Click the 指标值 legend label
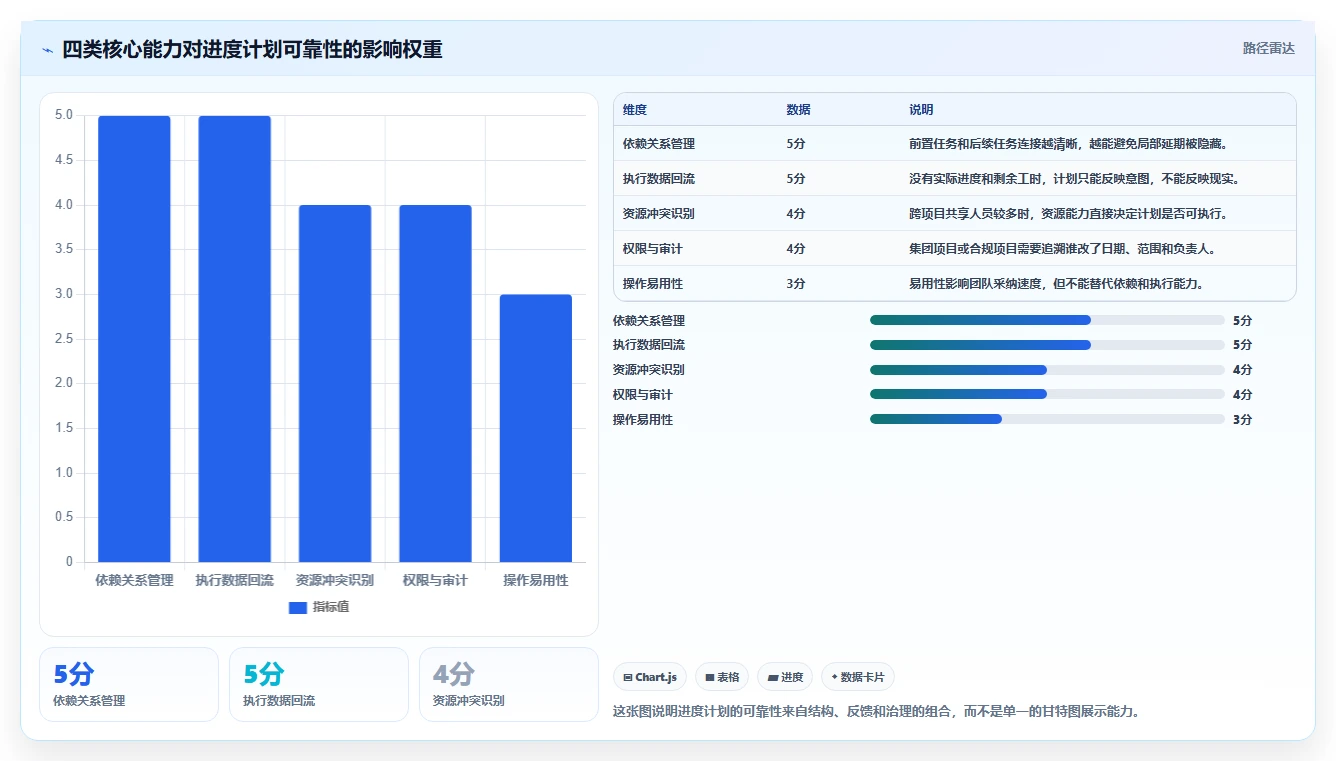This screenshot has width=1336, height=761. tap(331, 607)
